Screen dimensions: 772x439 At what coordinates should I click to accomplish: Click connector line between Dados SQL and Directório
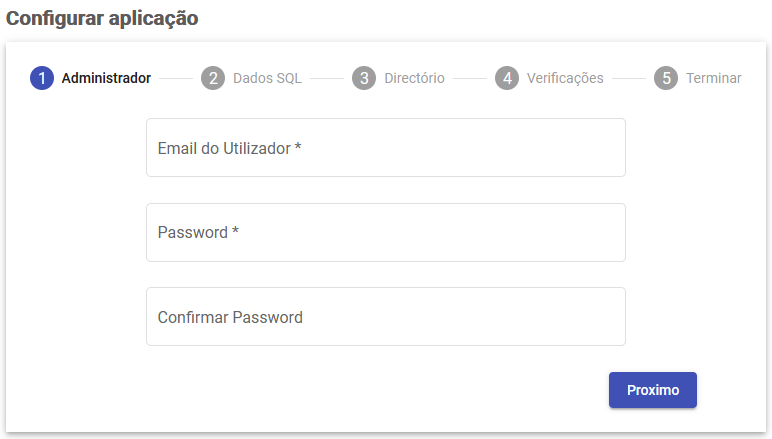click(x=326, y=78)
